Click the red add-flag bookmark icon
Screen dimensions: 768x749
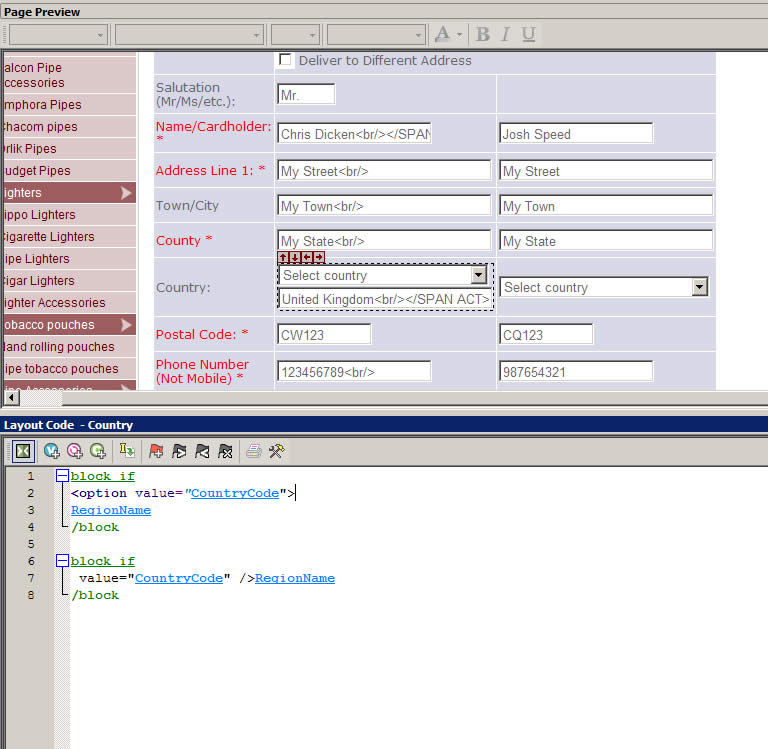(156, 451)
